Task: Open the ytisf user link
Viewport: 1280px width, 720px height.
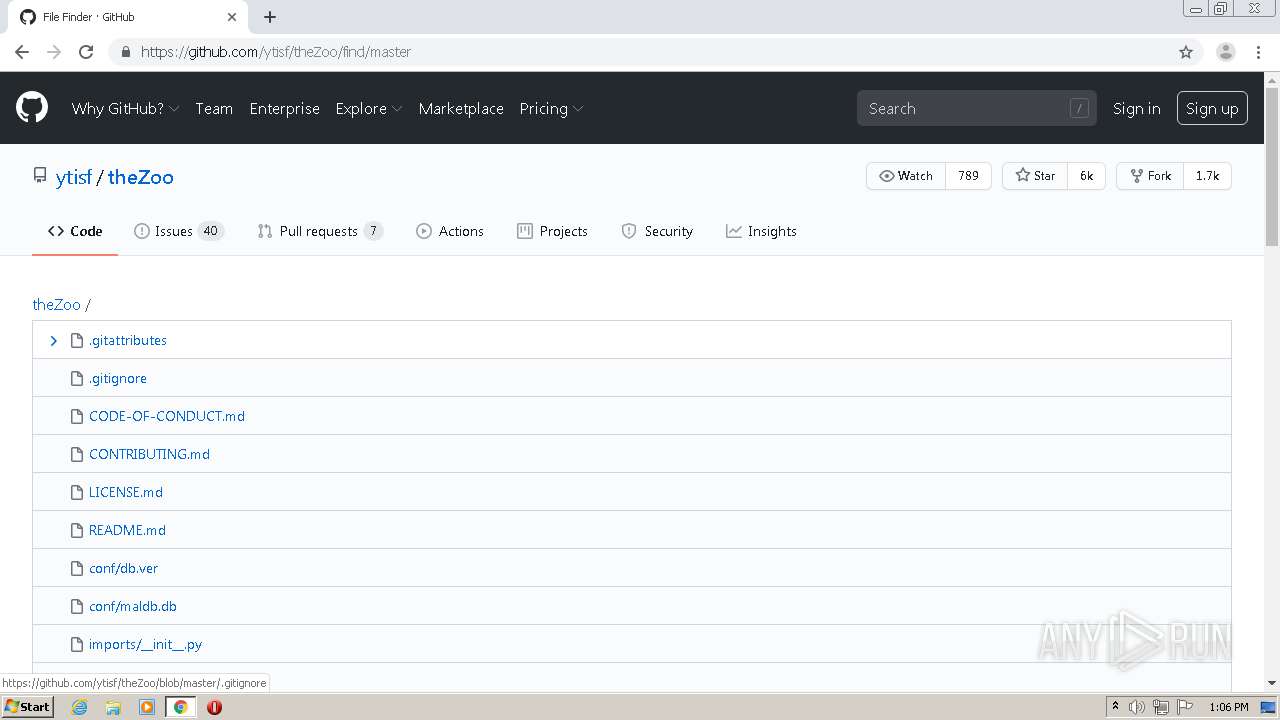Action: tap(73, 177)
